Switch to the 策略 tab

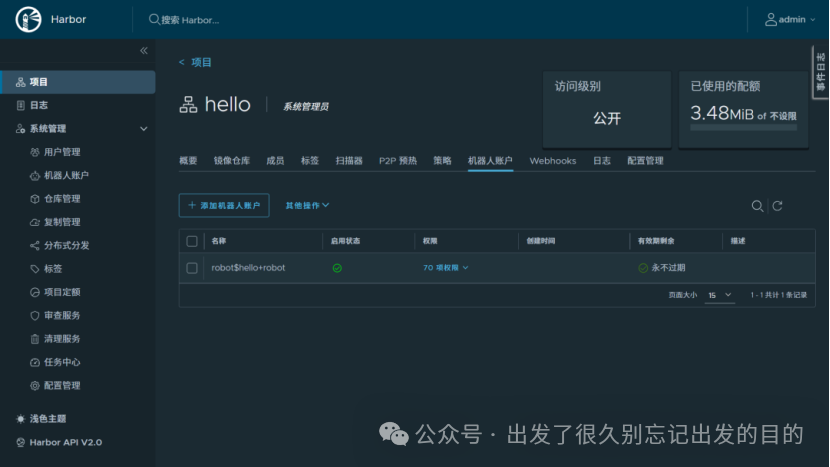click(442, 160)
